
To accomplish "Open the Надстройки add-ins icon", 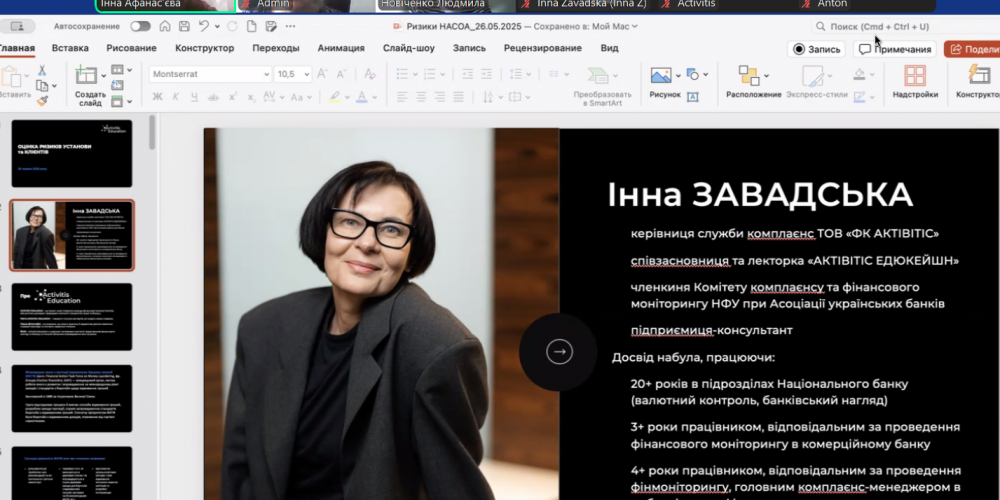I will (914, 80).
